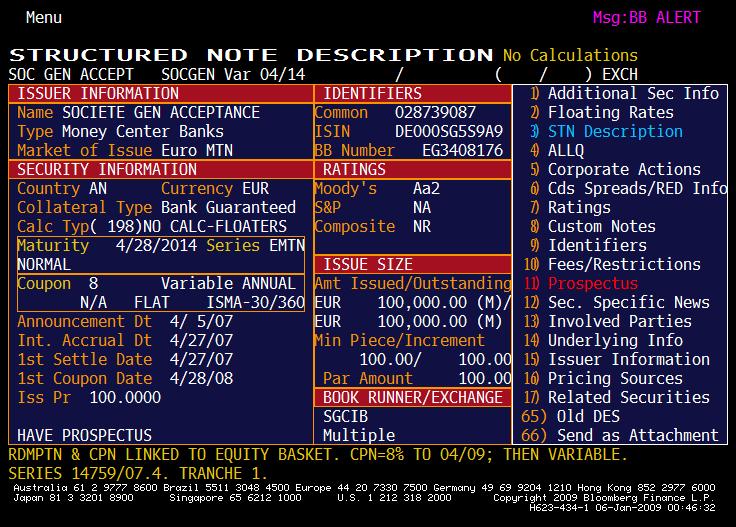Image resolution: width=736 pixels, height=527 pixels.
Task: Choose Send as Attachment option
Action: click(x=620, y=435)
